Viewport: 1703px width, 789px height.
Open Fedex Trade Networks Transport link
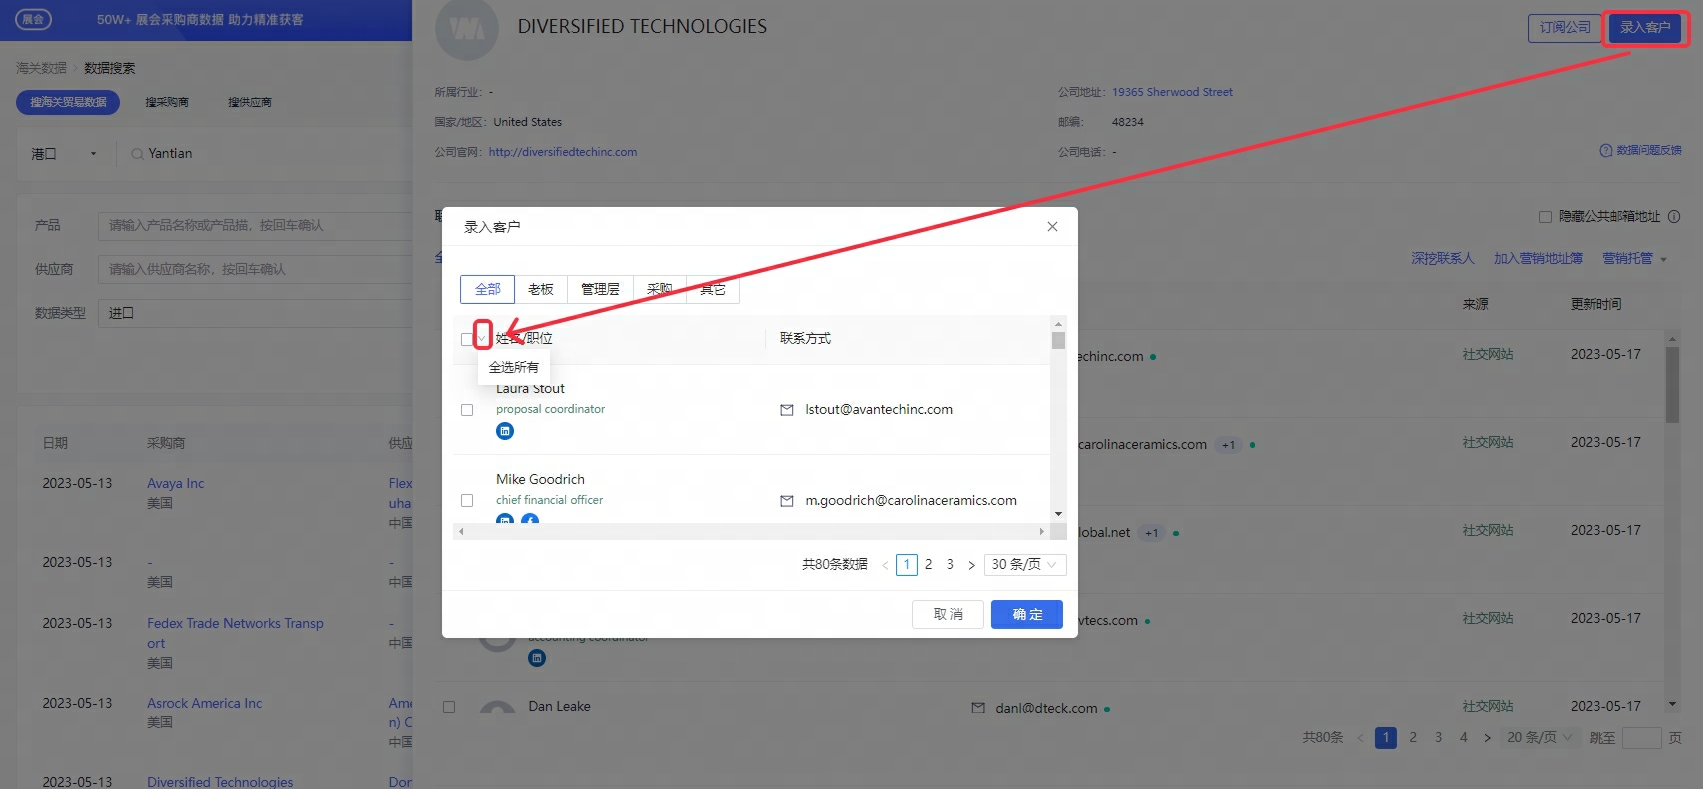[236, 633]
